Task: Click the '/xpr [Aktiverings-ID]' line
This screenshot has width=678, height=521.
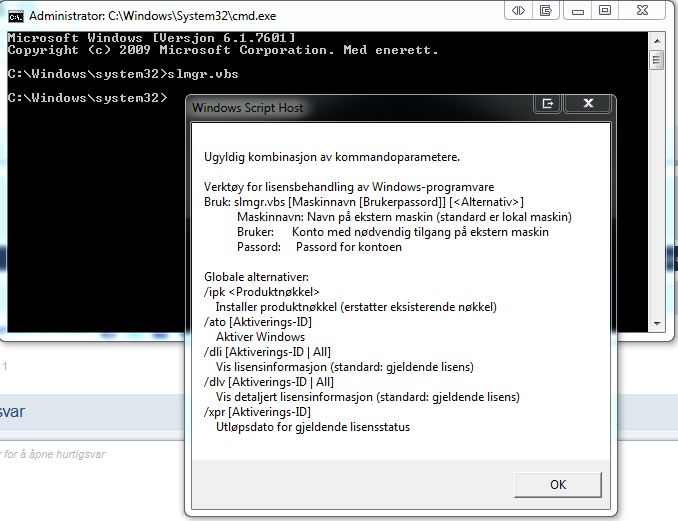Action: pyautogui.click(x=257, y=412)
